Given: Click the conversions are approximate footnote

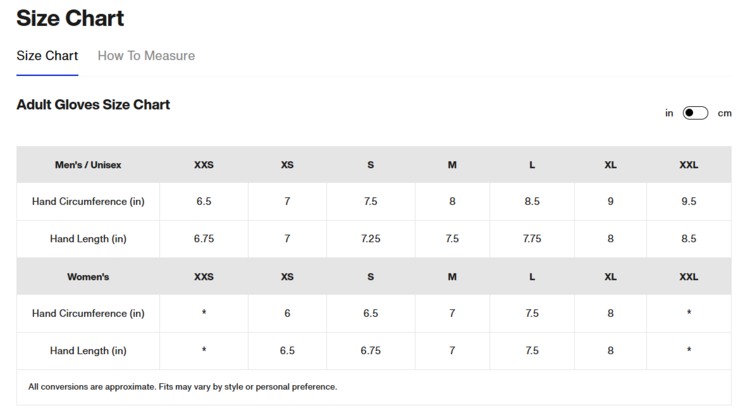Looking at the screenshot, I should 182,386.
